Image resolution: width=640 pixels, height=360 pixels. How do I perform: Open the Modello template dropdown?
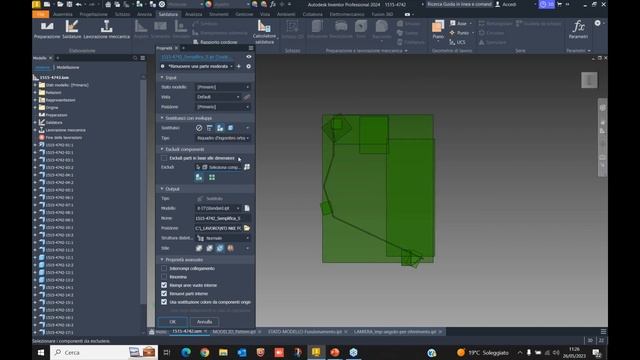point(218,208)
